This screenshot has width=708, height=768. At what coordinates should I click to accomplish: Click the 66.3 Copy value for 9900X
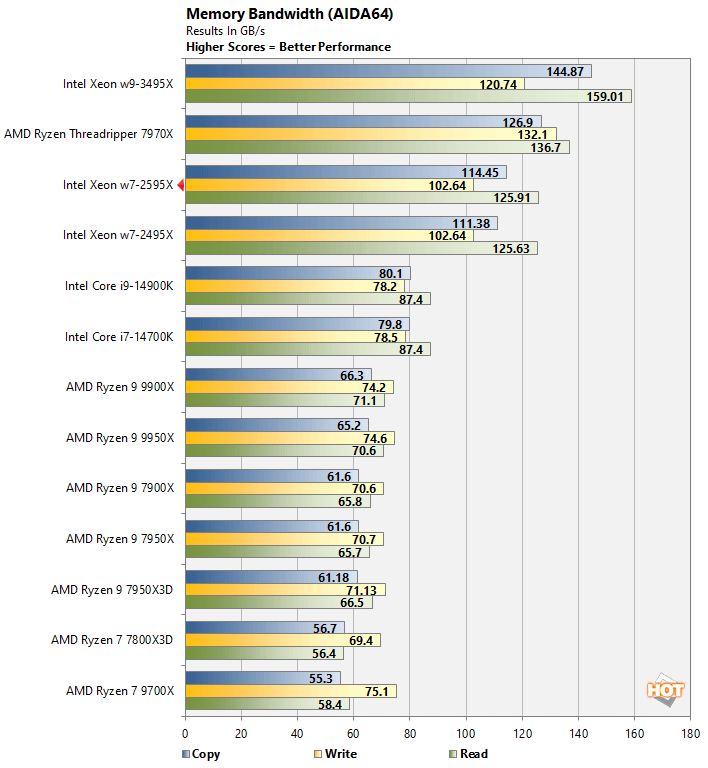[352, 376]
